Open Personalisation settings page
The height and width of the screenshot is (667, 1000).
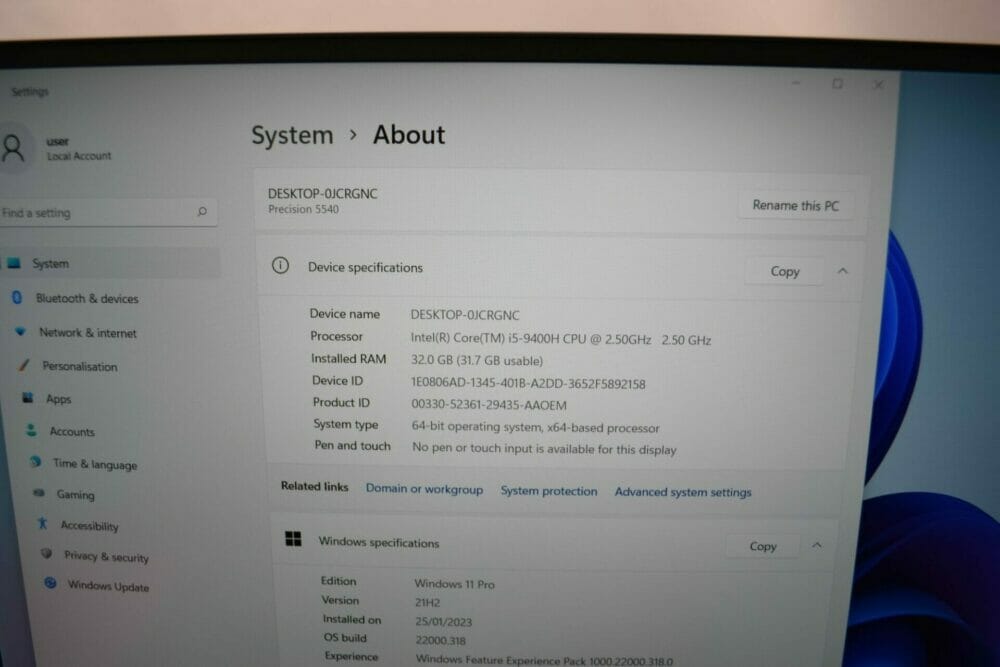80,367
